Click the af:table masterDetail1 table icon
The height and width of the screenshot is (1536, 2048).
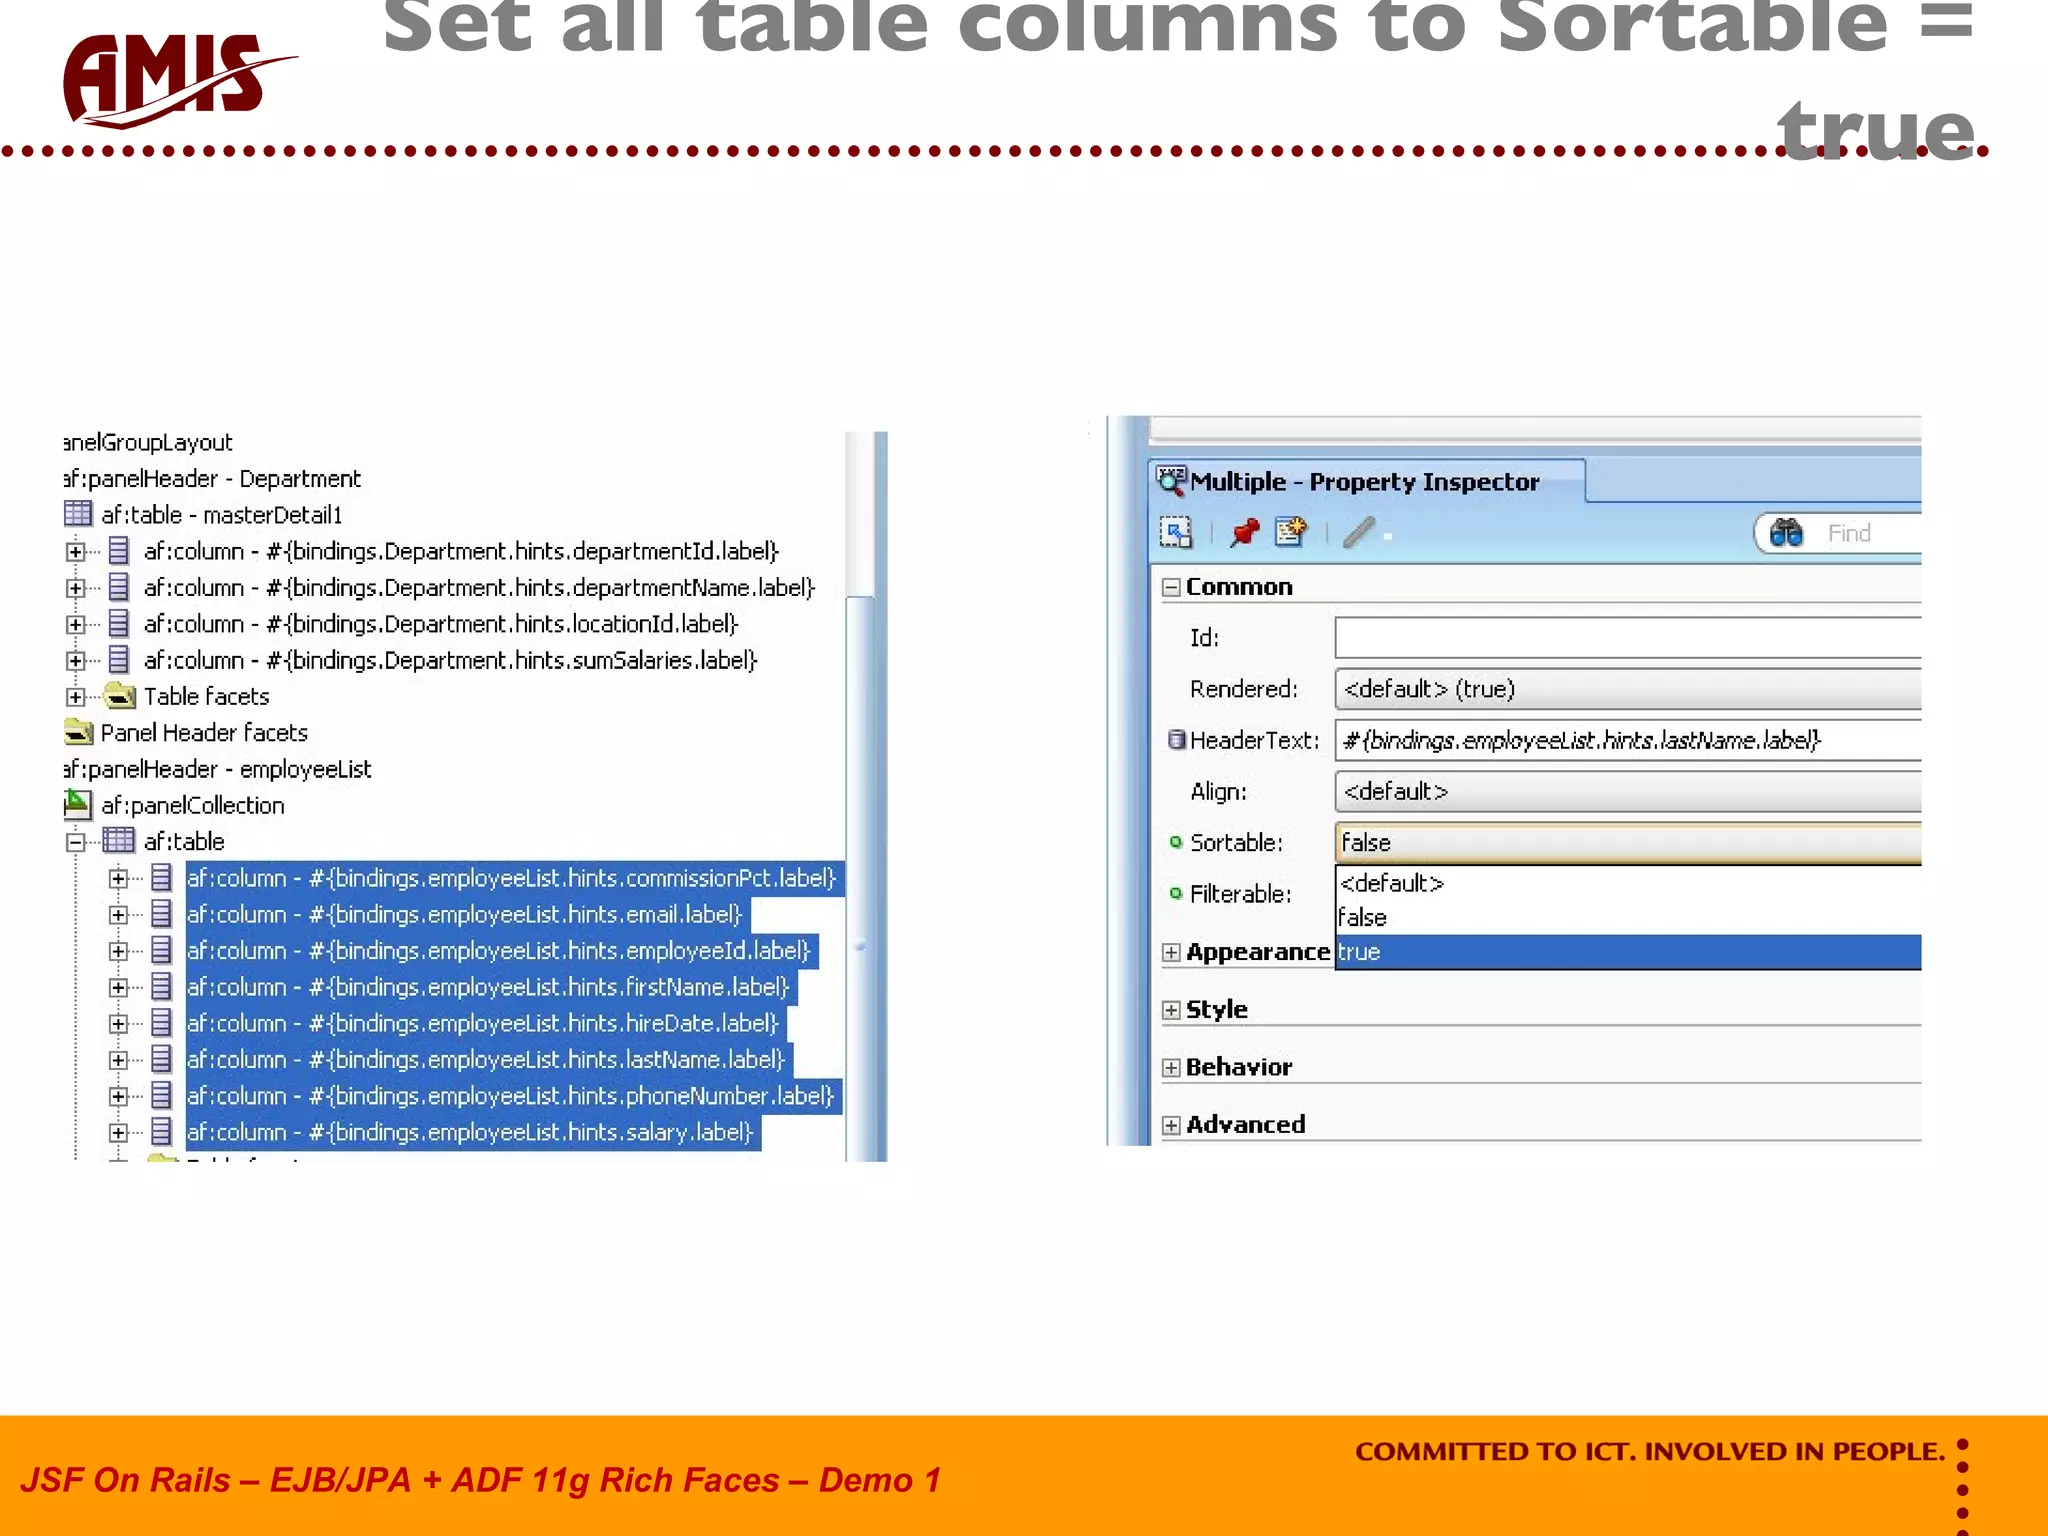(78, 514)
